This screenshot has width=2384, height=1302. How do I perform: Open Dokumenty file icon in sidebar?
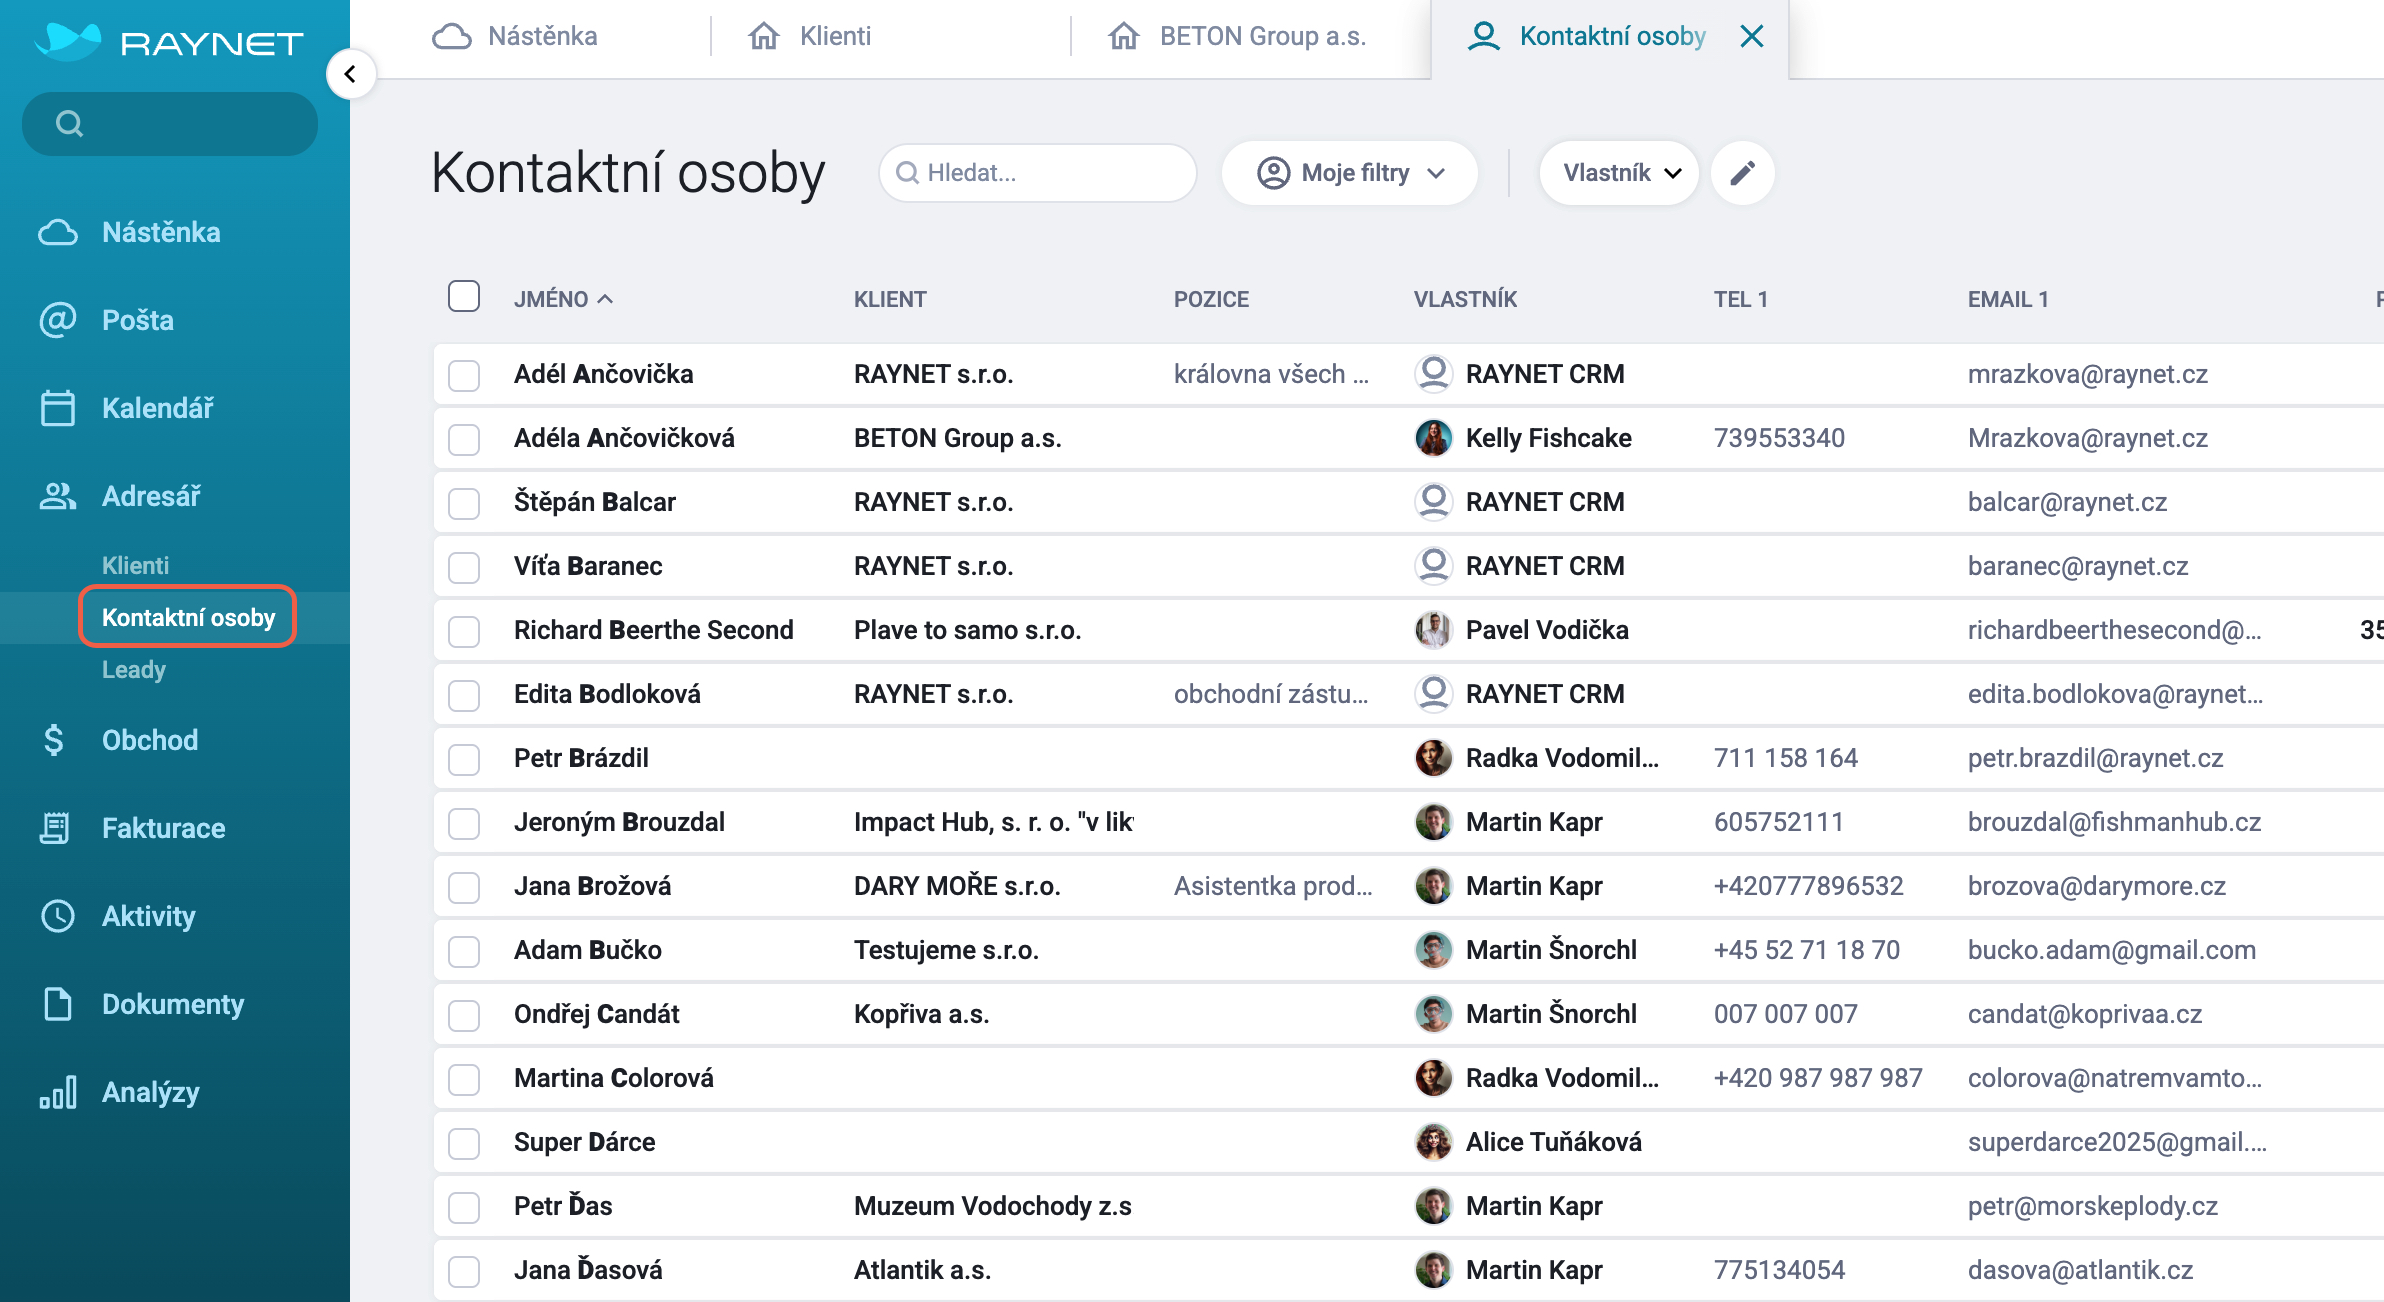pos(57,1004)
